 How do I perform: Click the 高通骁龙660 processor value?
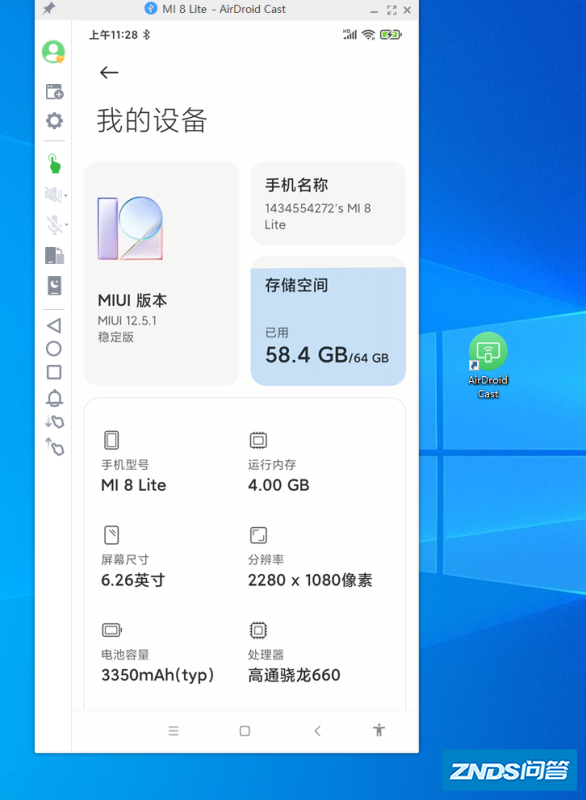[x=294, y=675]
